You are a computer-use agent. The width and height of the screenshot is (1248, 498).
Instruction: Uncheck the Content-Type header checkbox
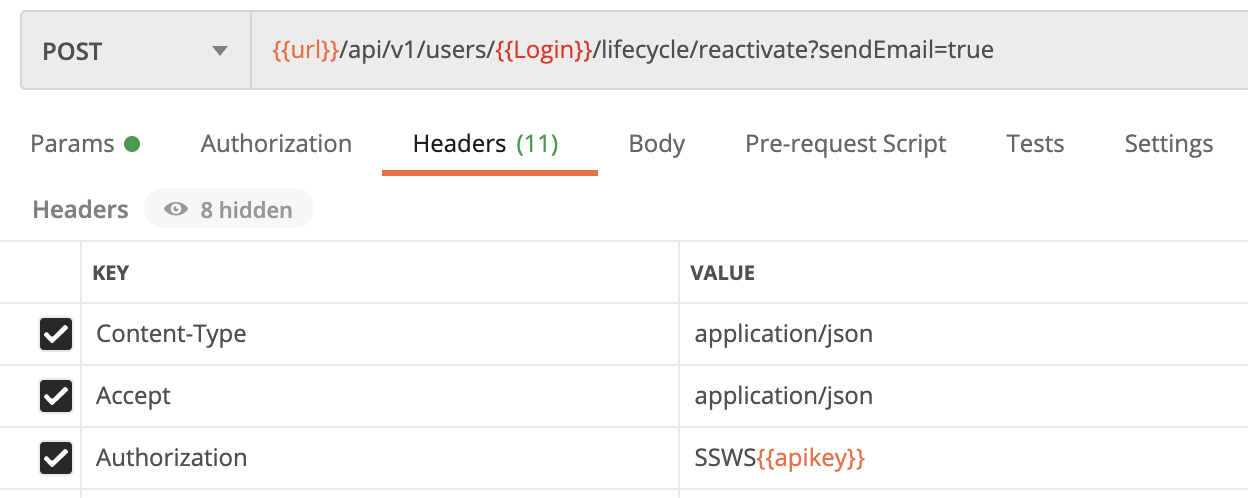pos(55,334)
